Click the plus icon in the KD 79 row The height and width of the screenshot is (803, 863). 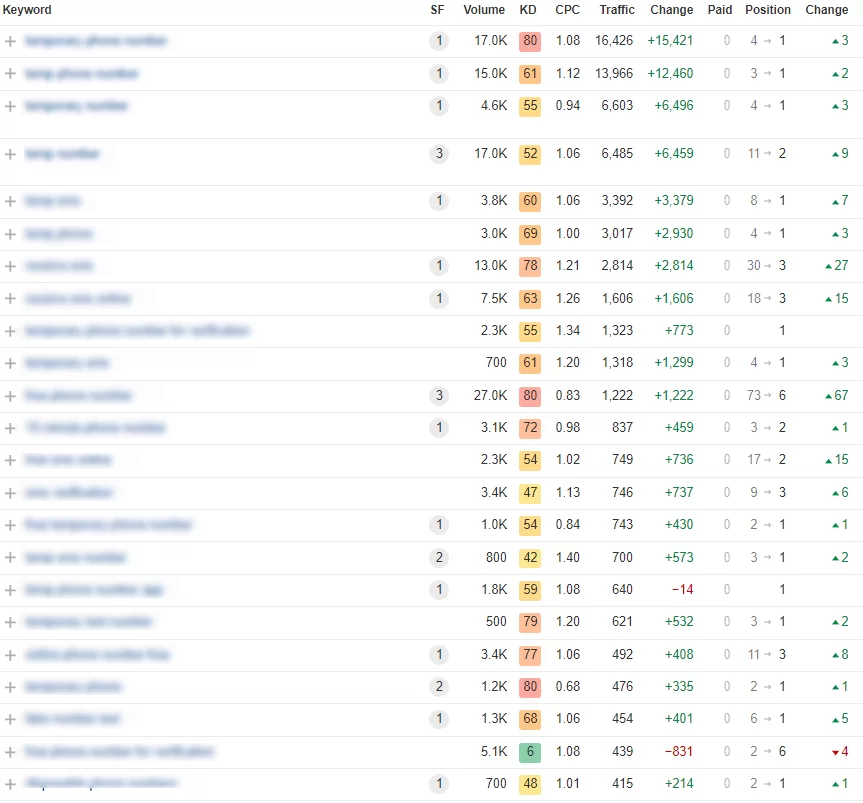[10, 622]
